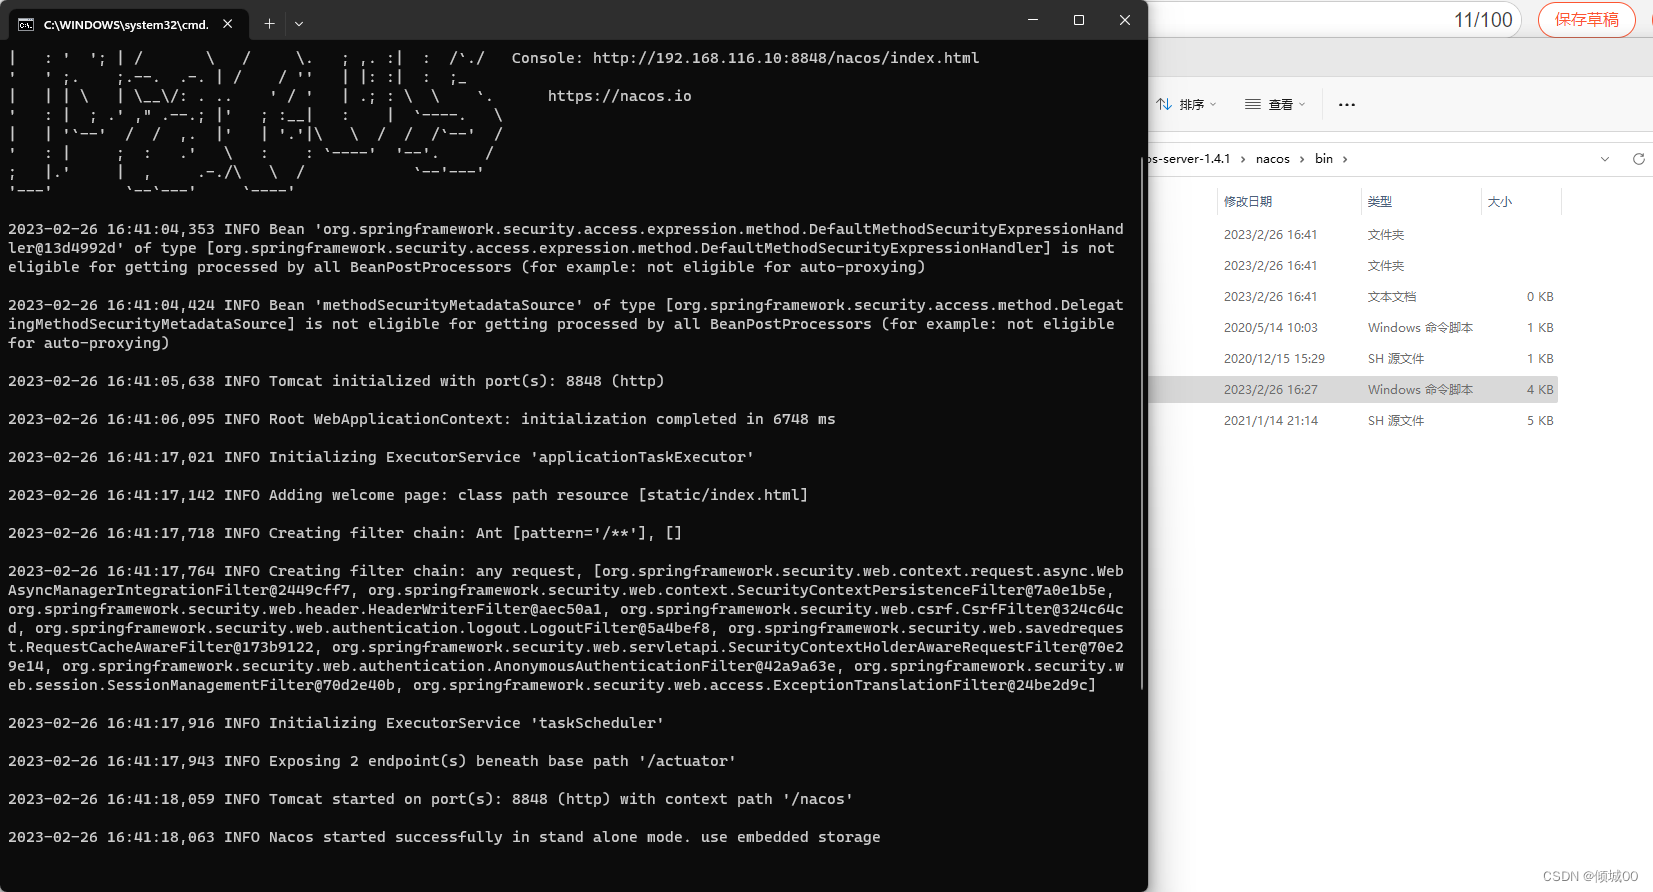The image size is (1653, 892).
Task: Click the view lines icon in Explorer
Action: tap(1252, 104)
